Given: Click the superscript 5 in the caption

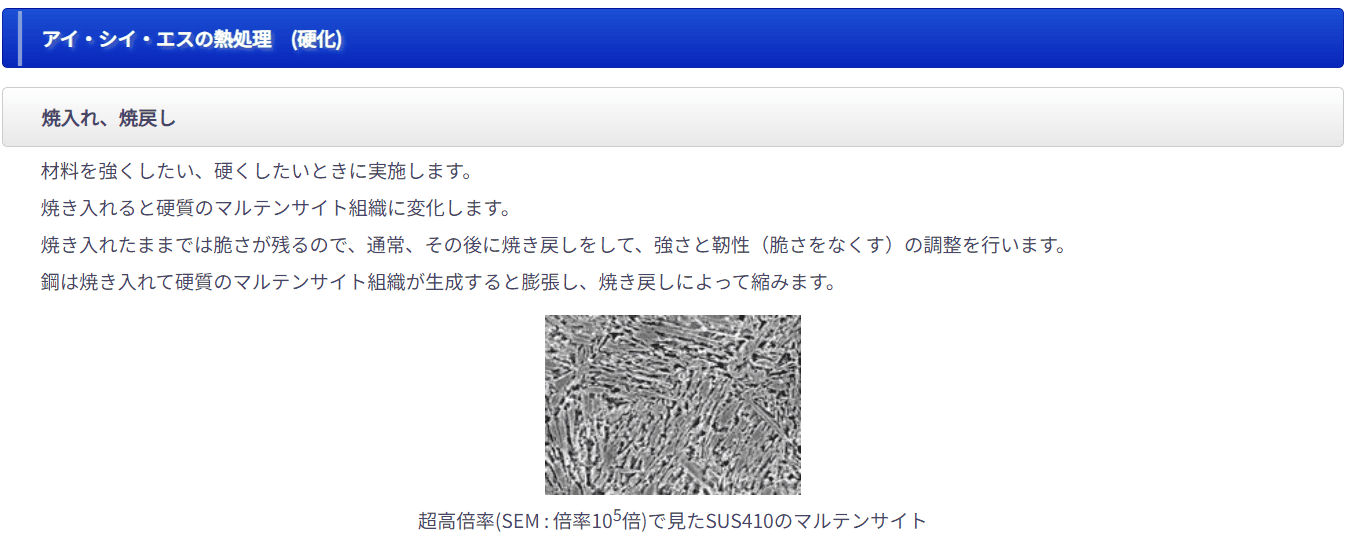Looking at the screenshot, I should click(x=617, y=515).
